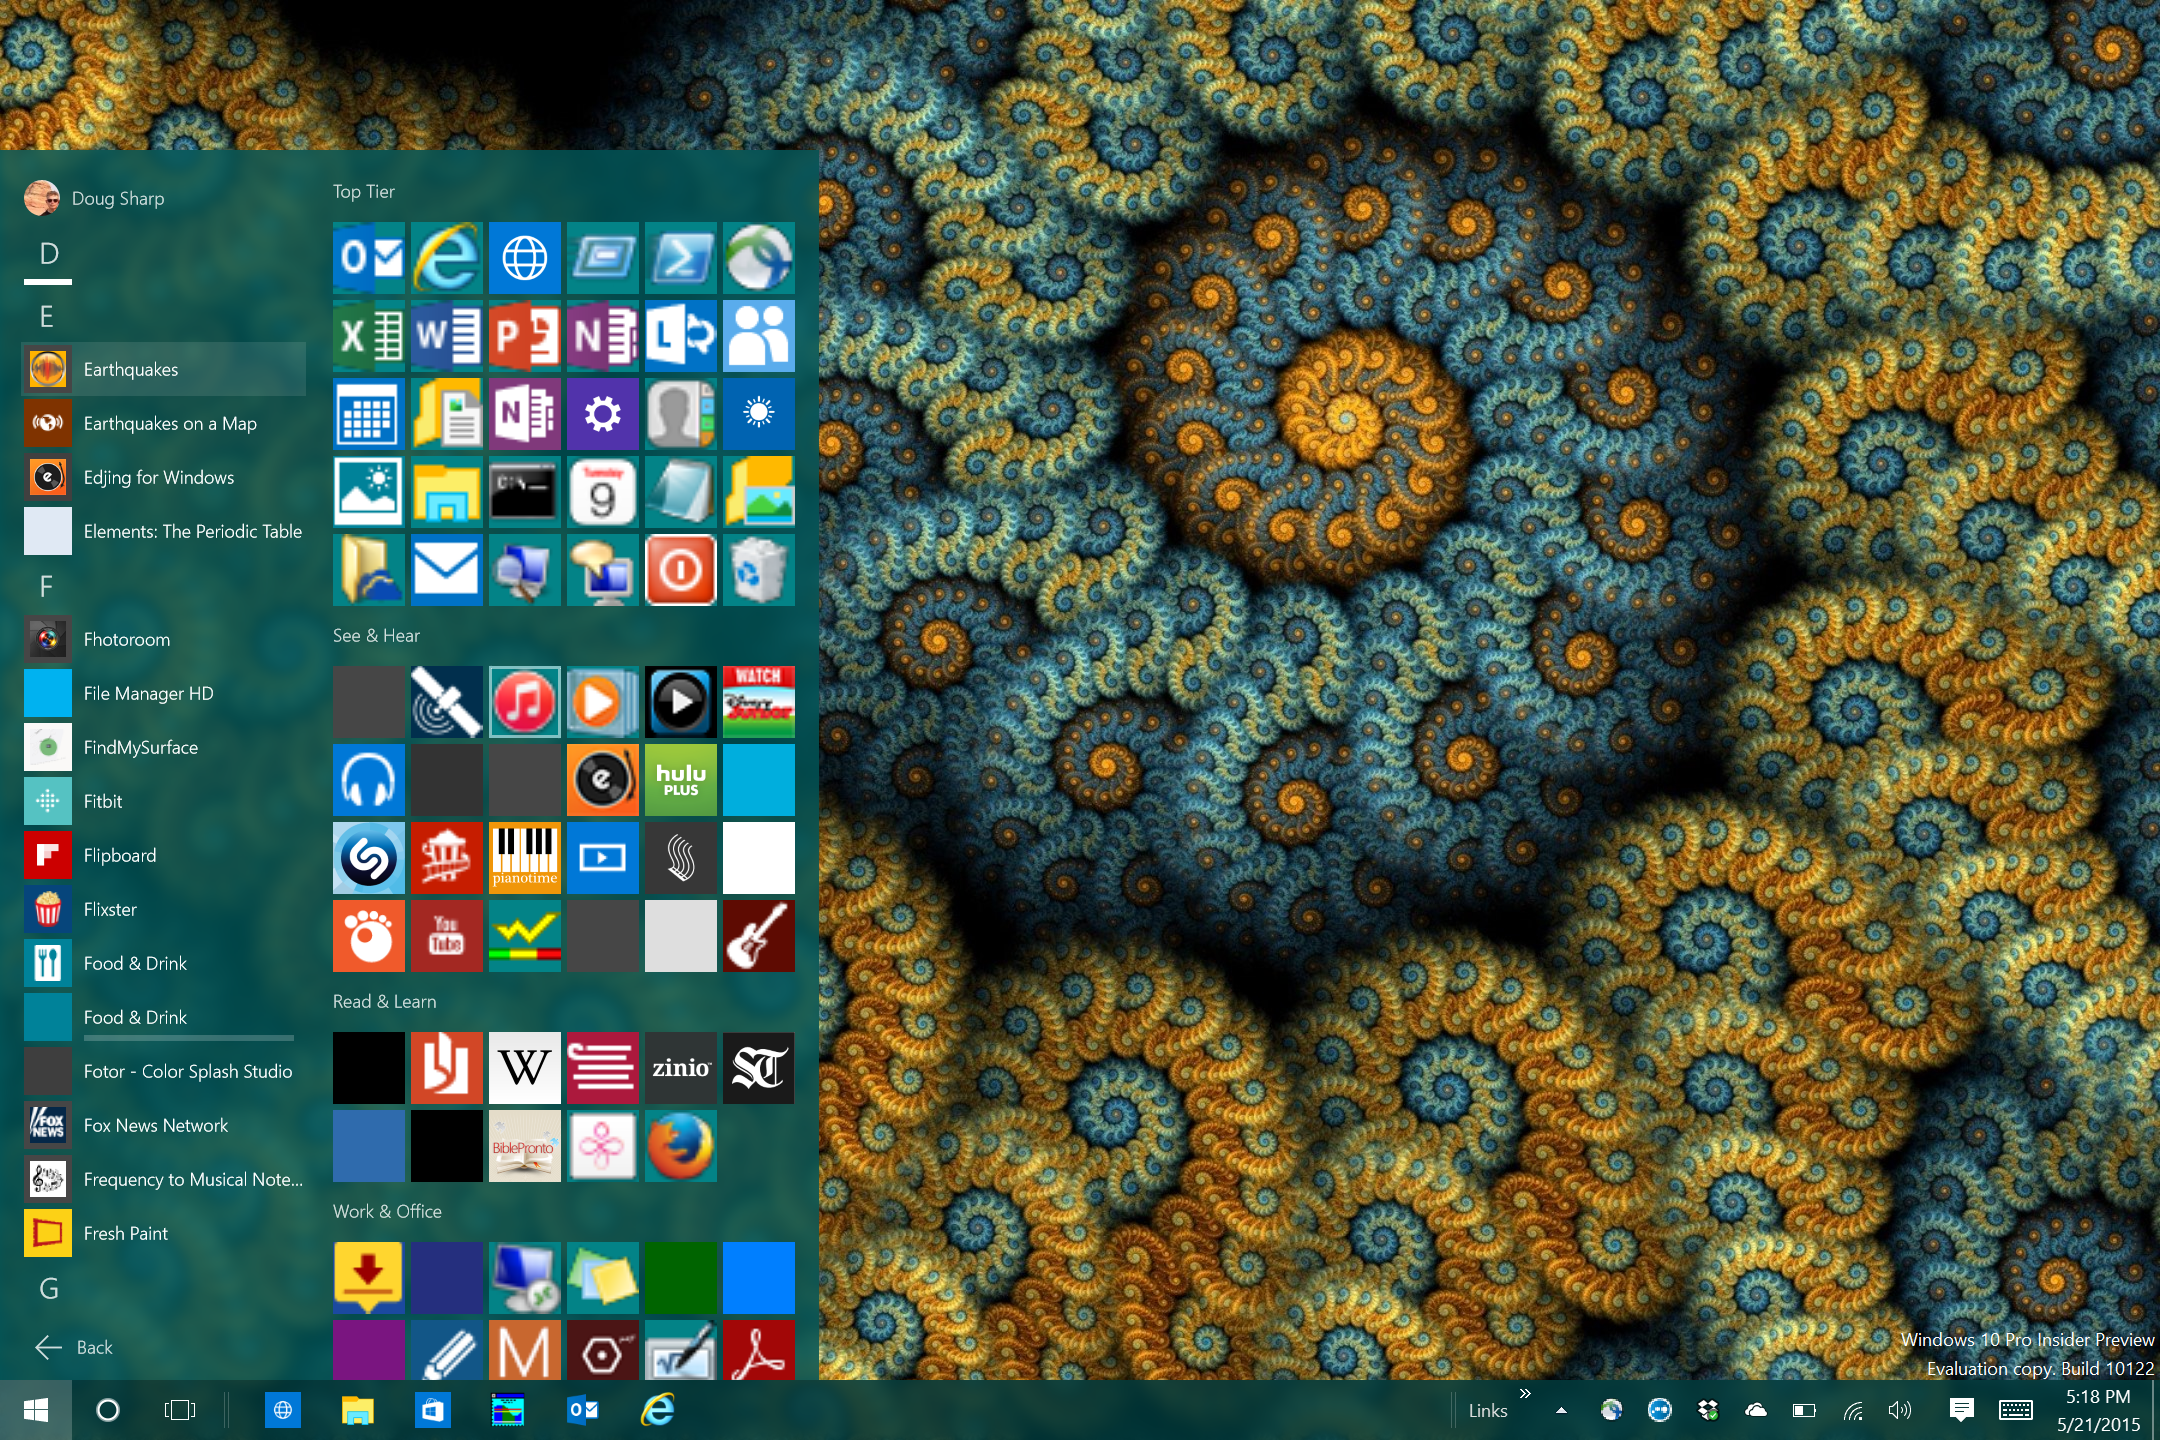The width and height of the screenshot is (2160, 1440).
Task: Open Cortana search circle on taskbar
Action: click(x=108, y=1410)
